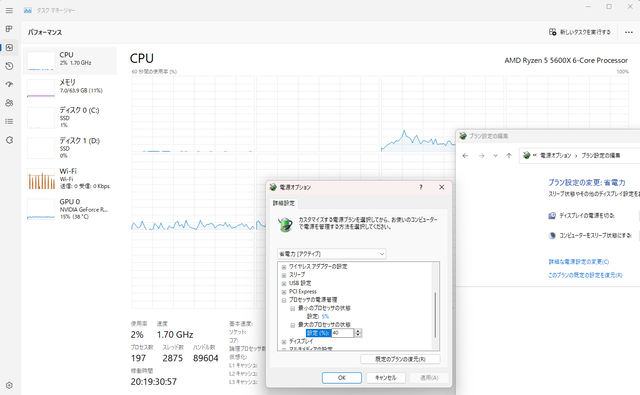Screen dimensions: 640x395
Task: Go up one level in プラン設定の編集 window
Action: tap(509, 155)
